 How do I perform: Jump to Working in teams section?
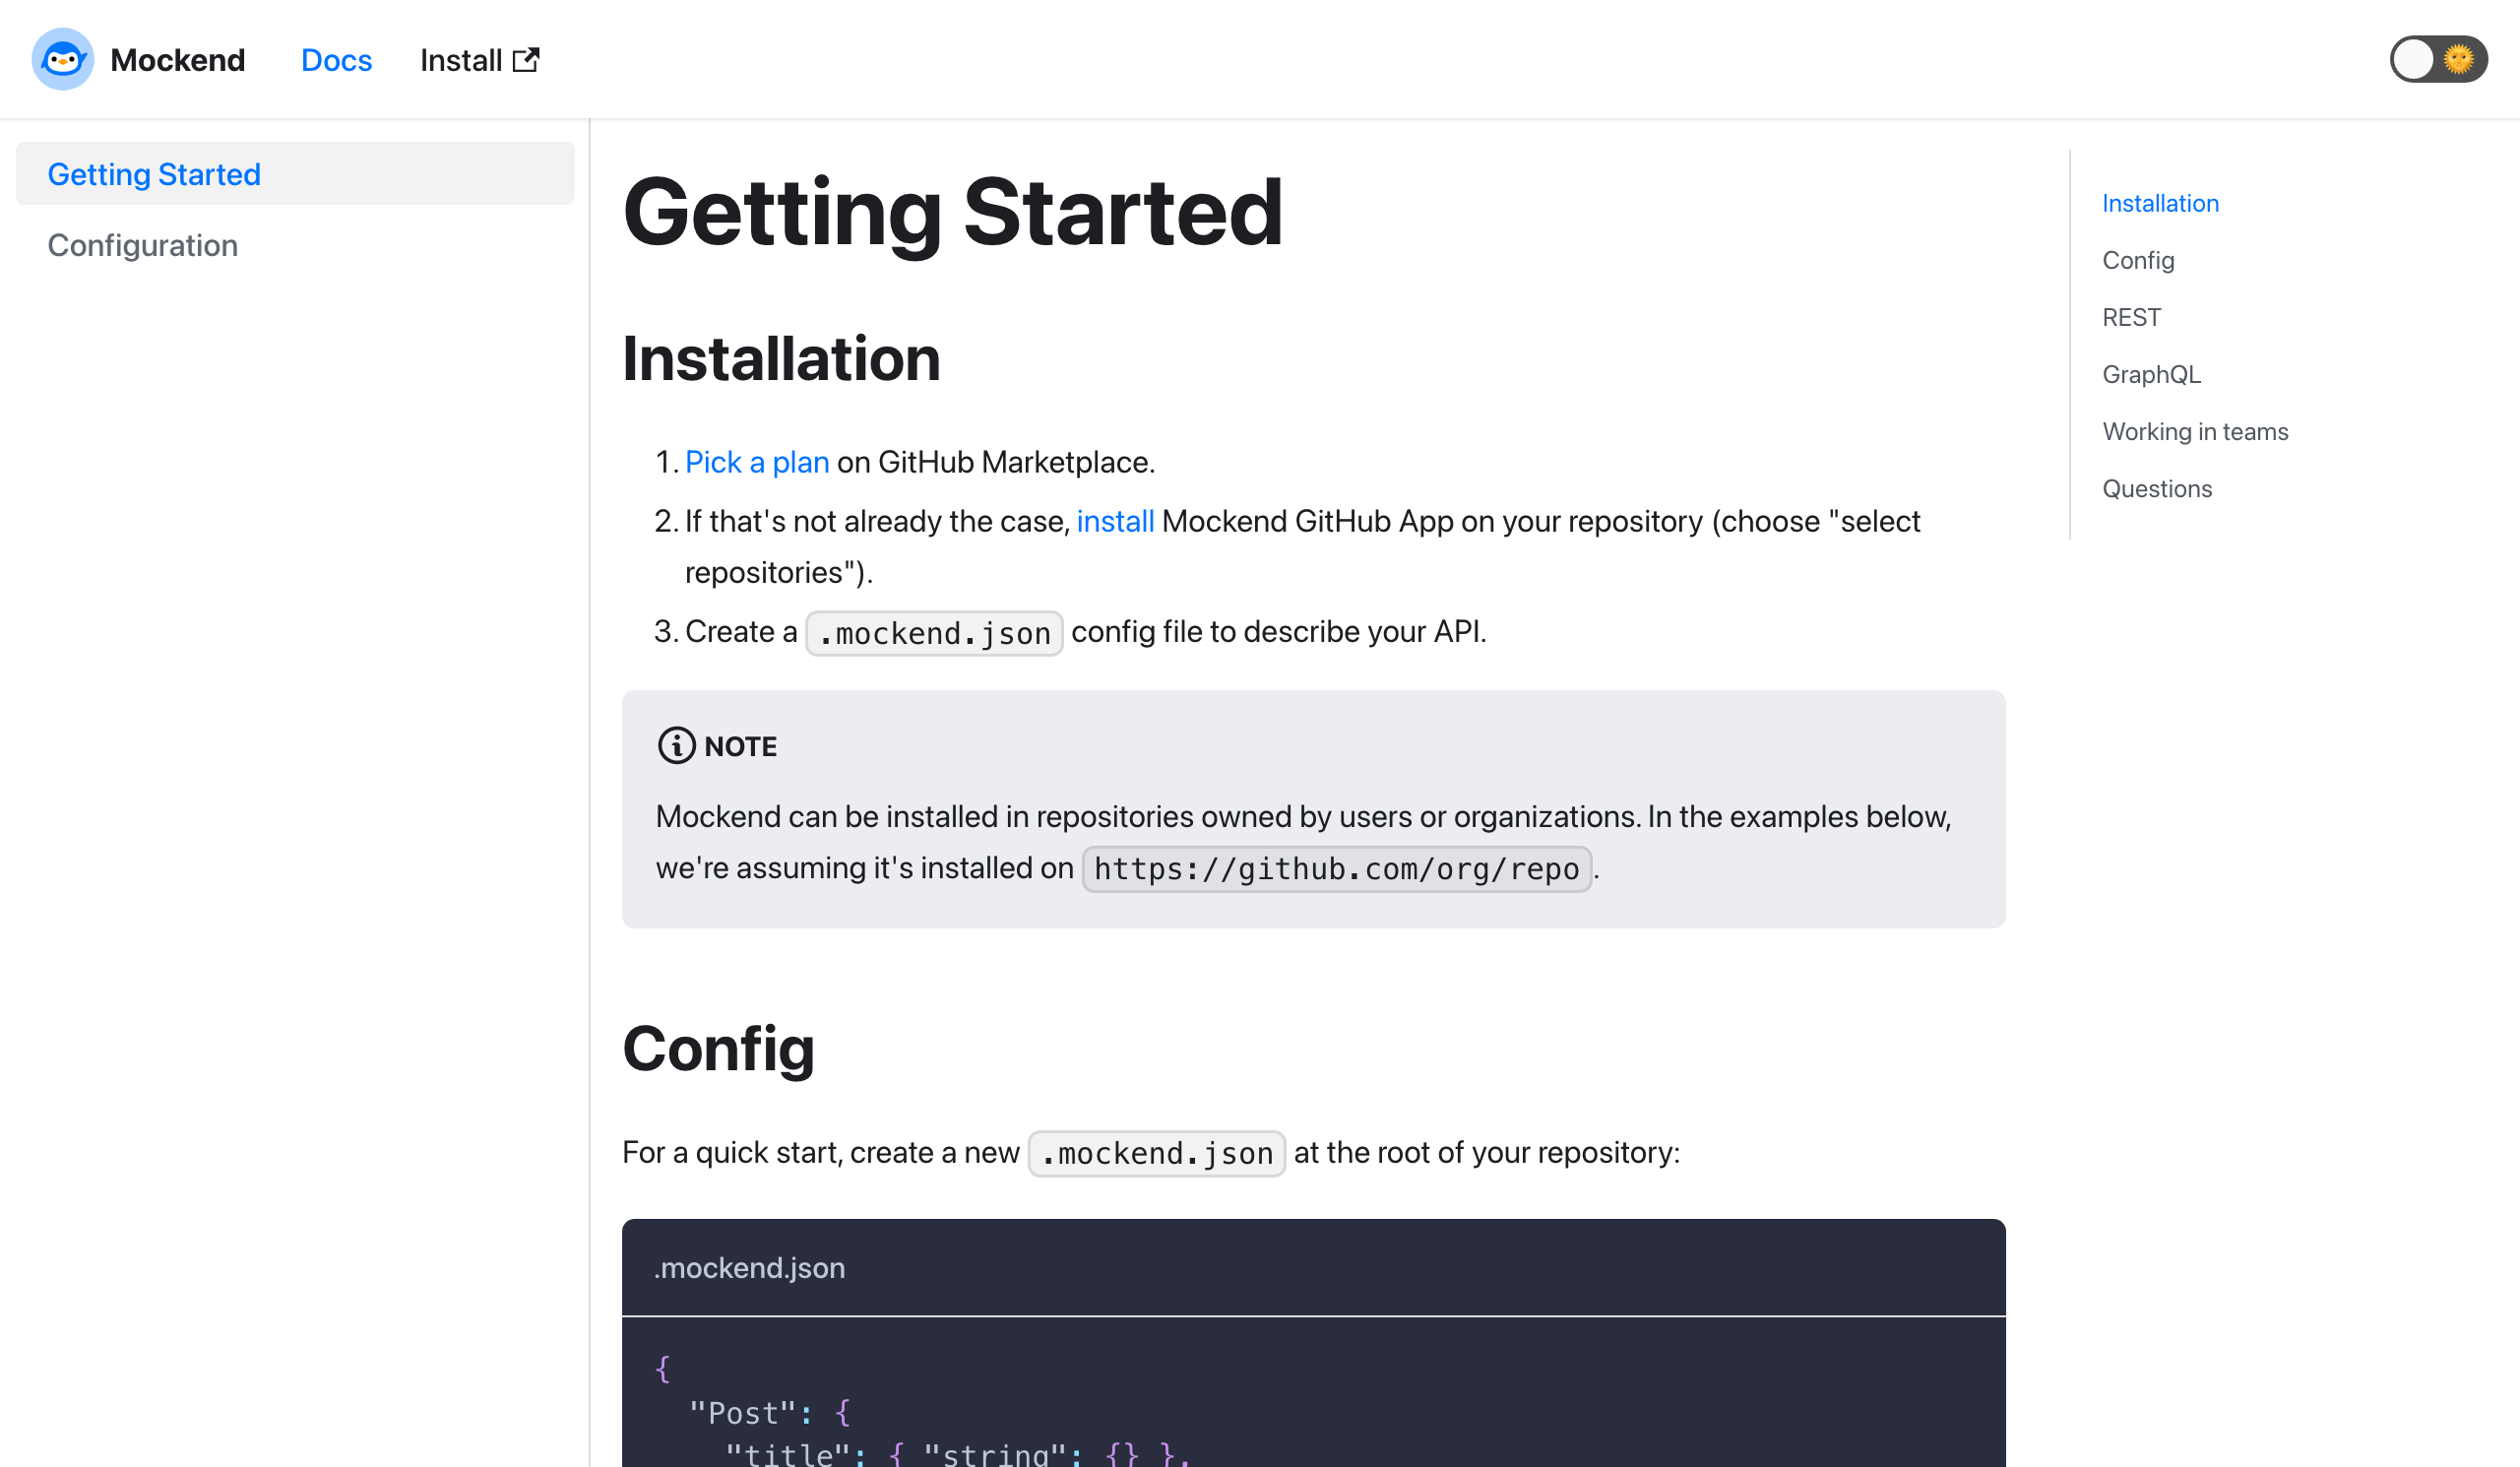click(2195, 431)
